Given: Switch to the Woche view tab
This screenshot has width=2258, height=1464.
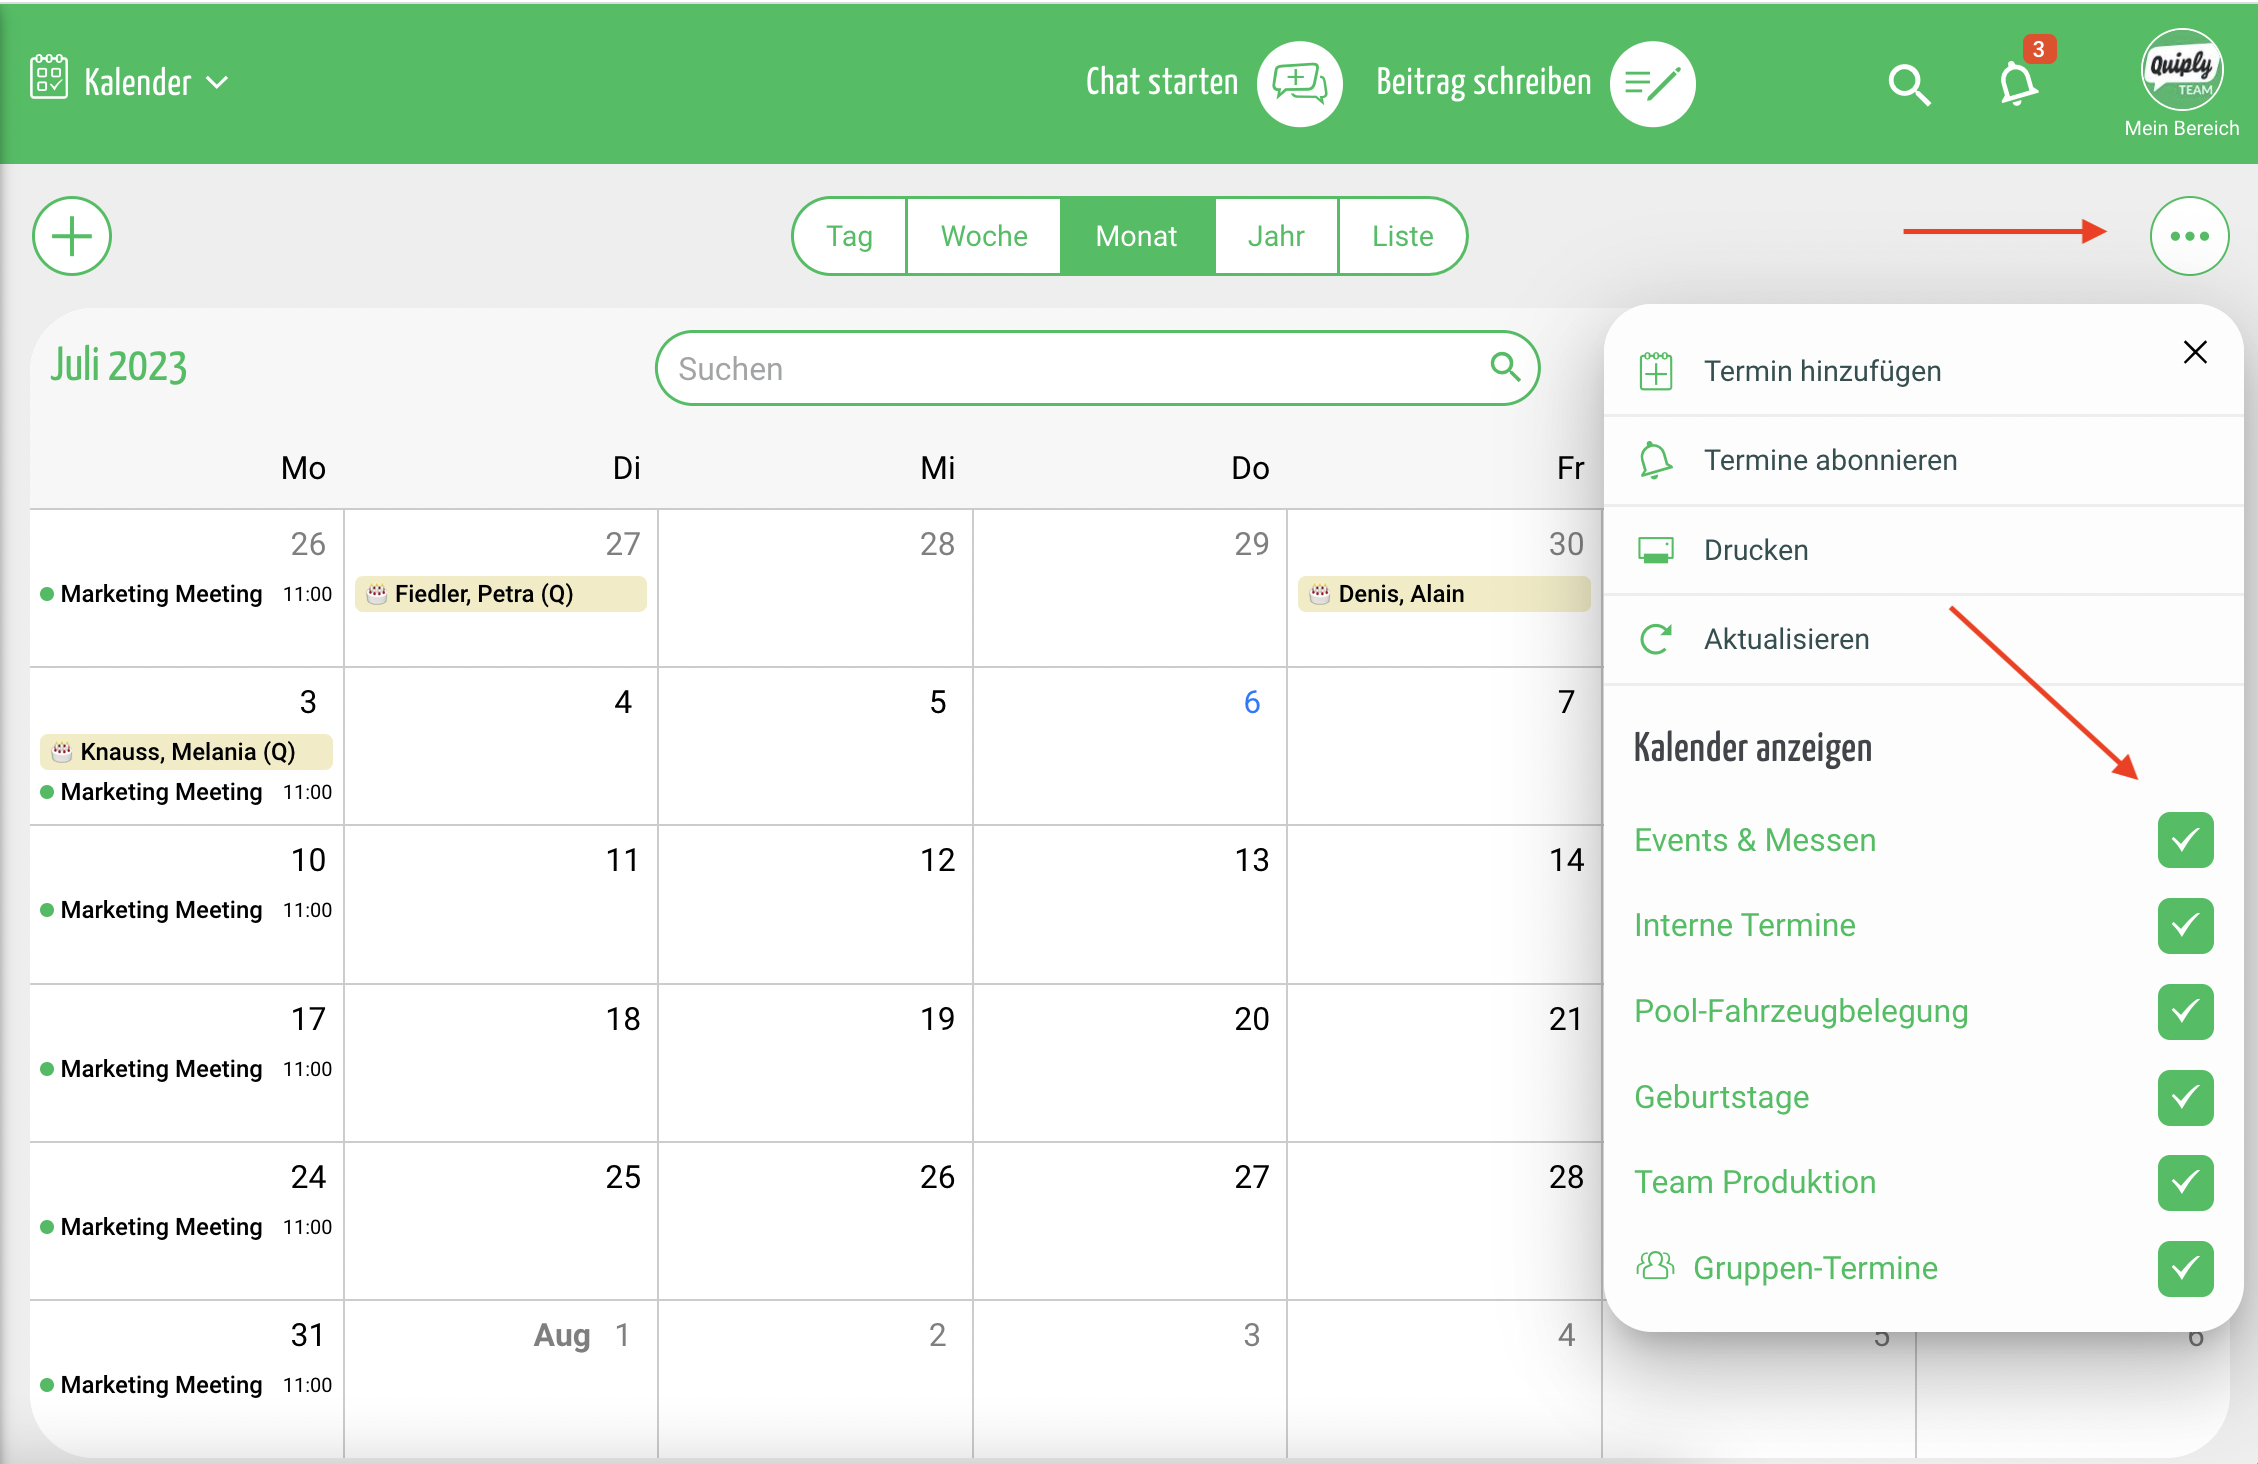Looking at the screenshot, I should click(984, 237).
